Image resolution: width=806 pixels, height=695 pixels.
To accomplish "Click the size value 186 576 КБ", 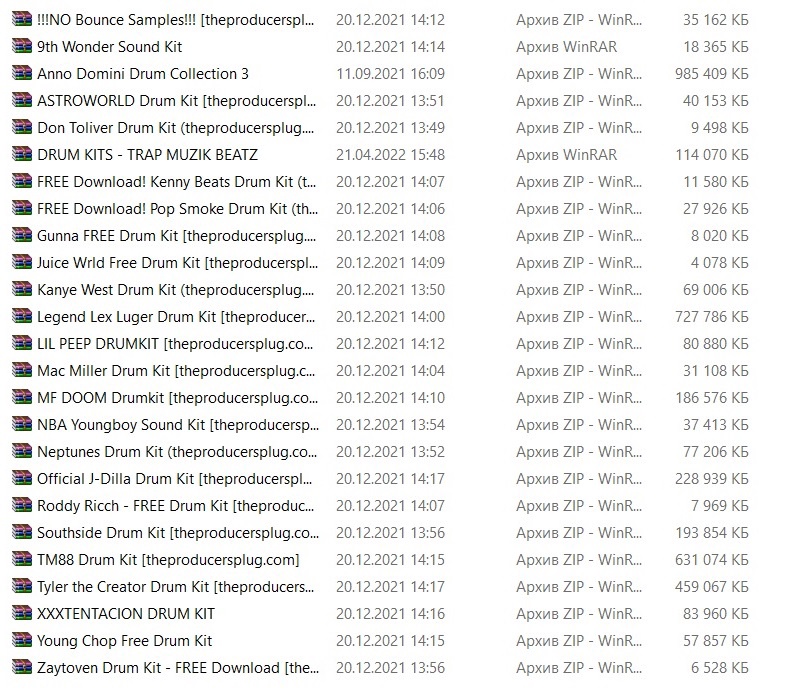I will tap(712, 397).
